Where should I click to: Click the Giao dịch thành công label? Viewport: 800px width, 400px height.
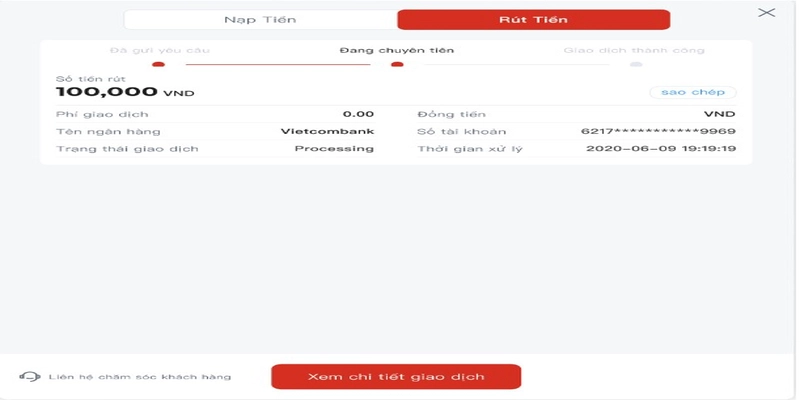coord(634,50)
